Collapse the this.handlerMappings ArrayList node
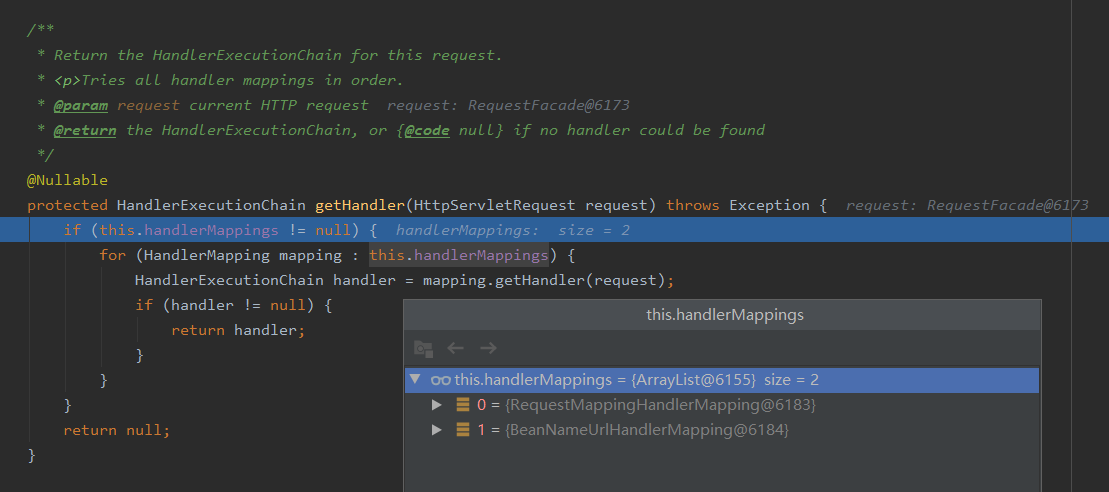This screenshot has height=492, width=1109. coord(415,380)
